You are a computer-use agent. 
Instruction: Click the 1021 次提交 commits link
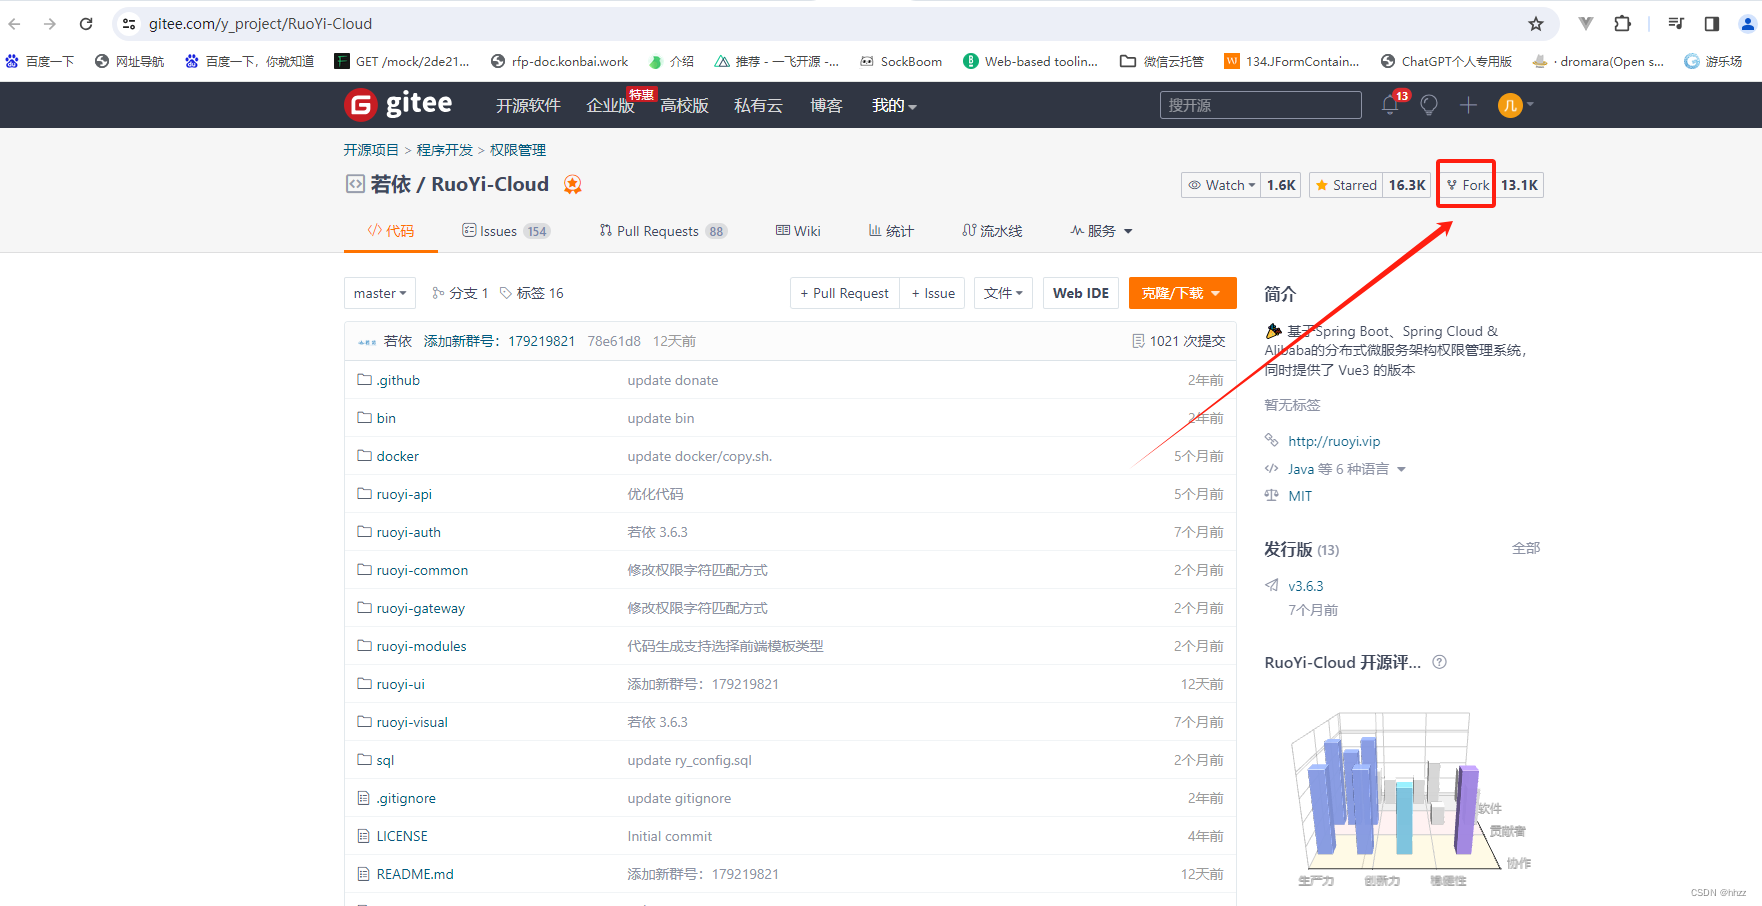click(1179, 341)
